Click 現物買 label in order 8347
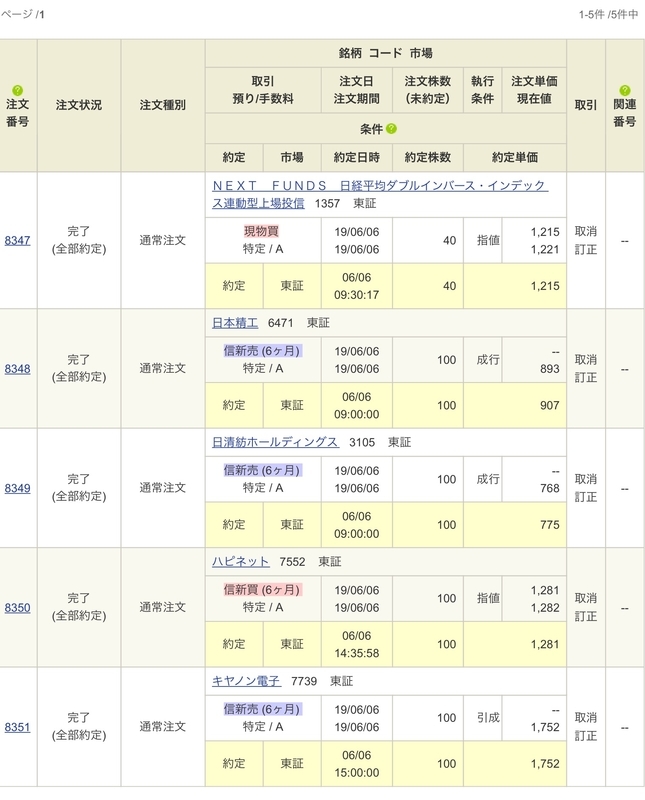 pyautogui.click(x=261, y=232)
